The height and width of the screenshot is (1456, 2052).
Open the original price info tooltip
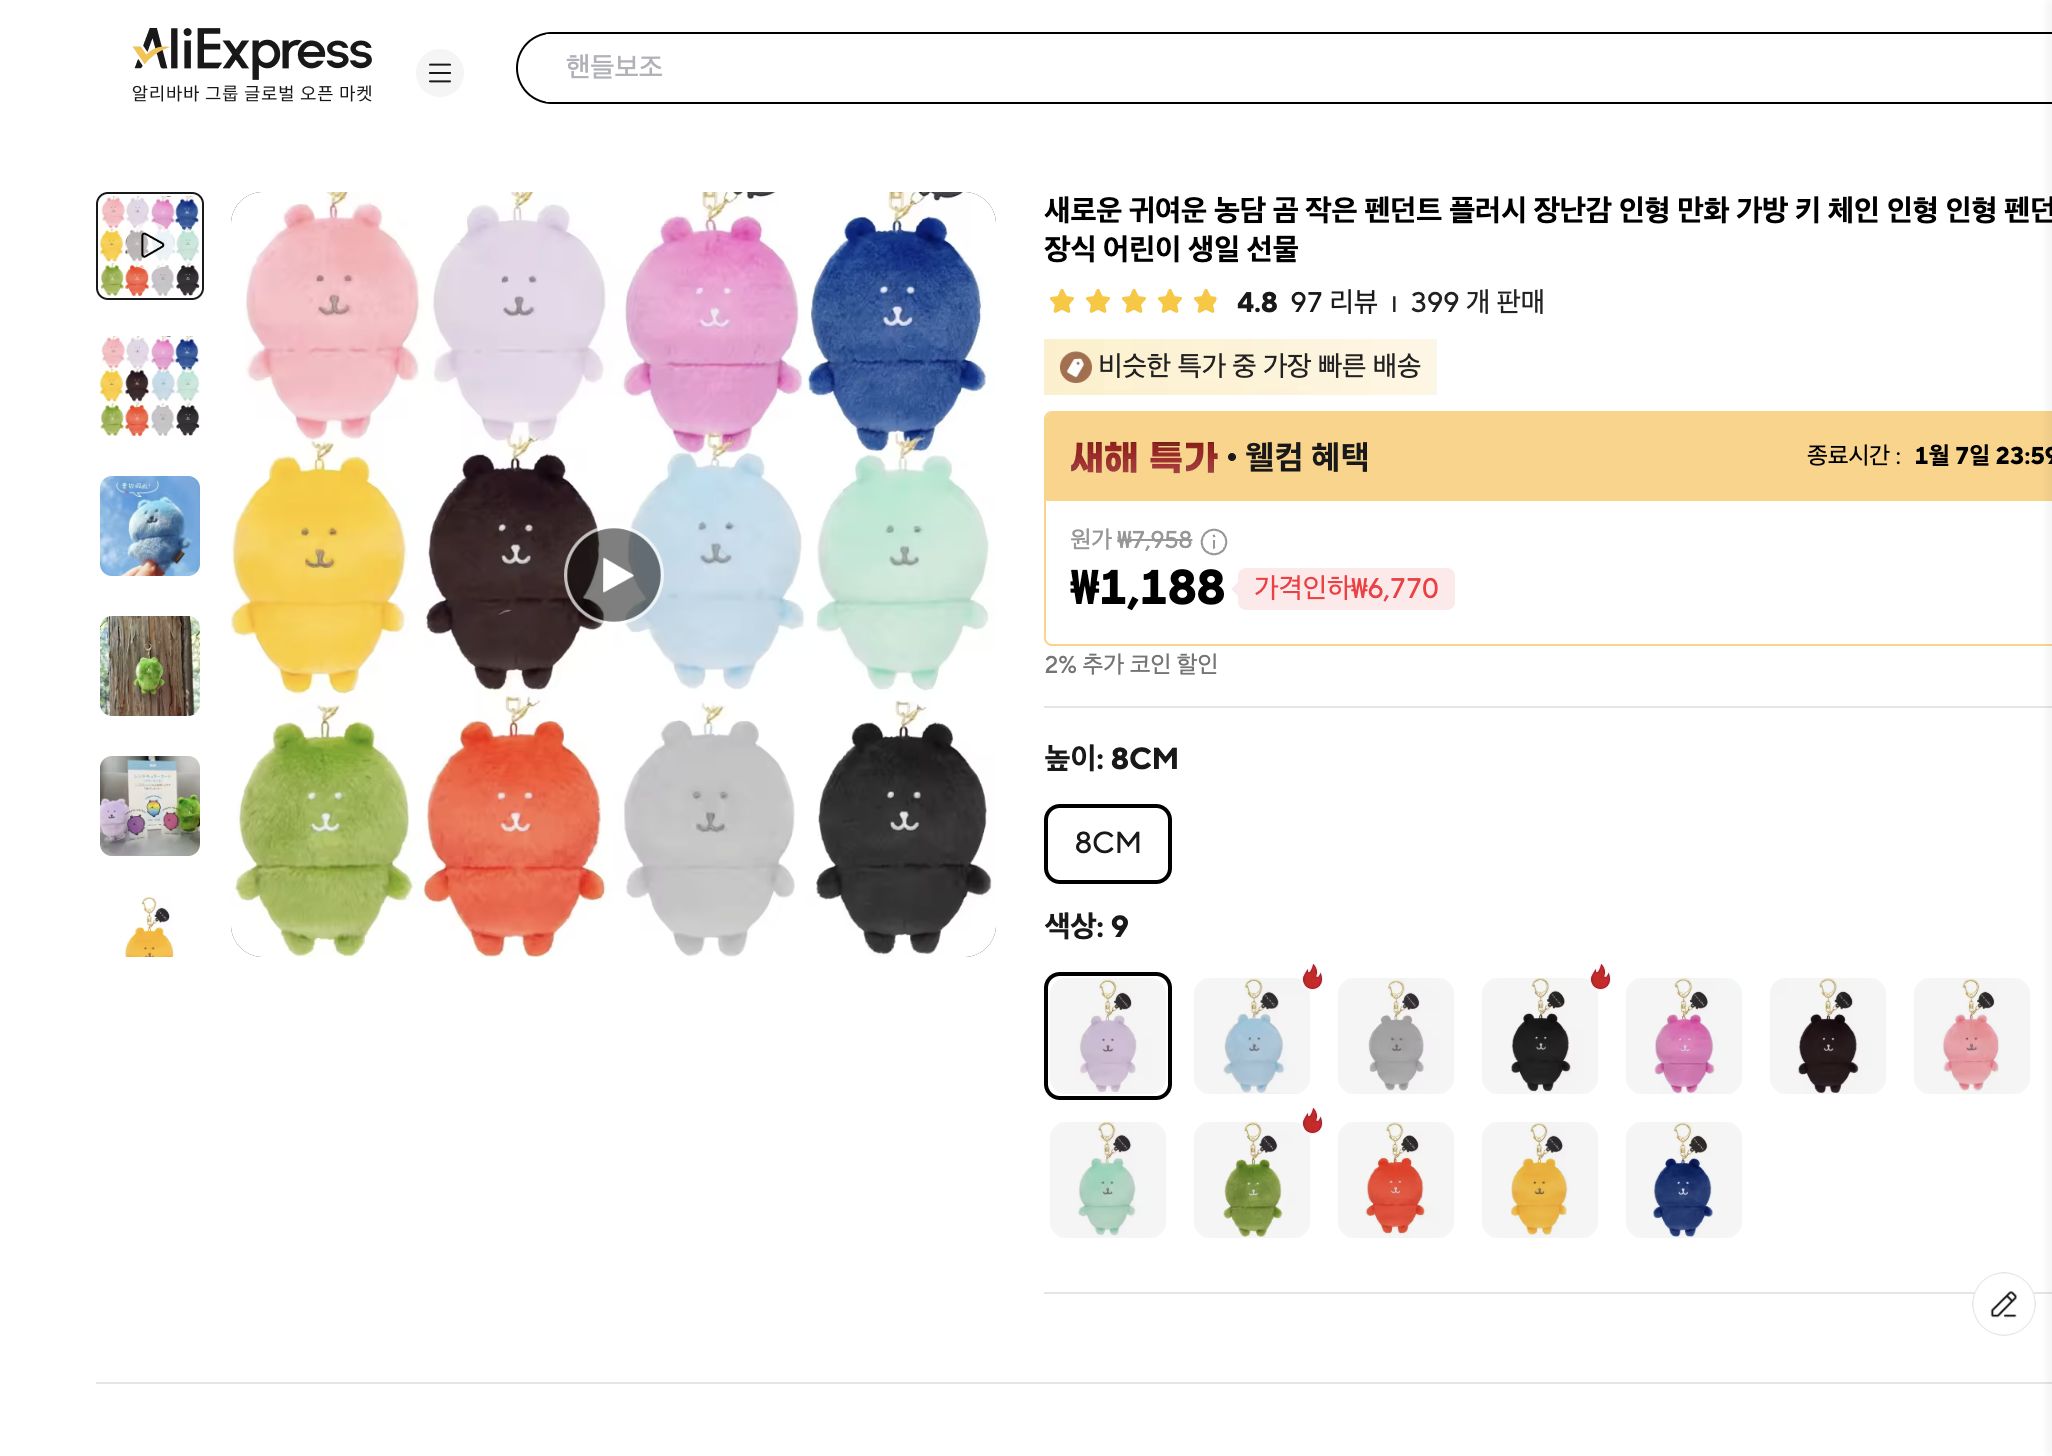tap(1213, 540)
